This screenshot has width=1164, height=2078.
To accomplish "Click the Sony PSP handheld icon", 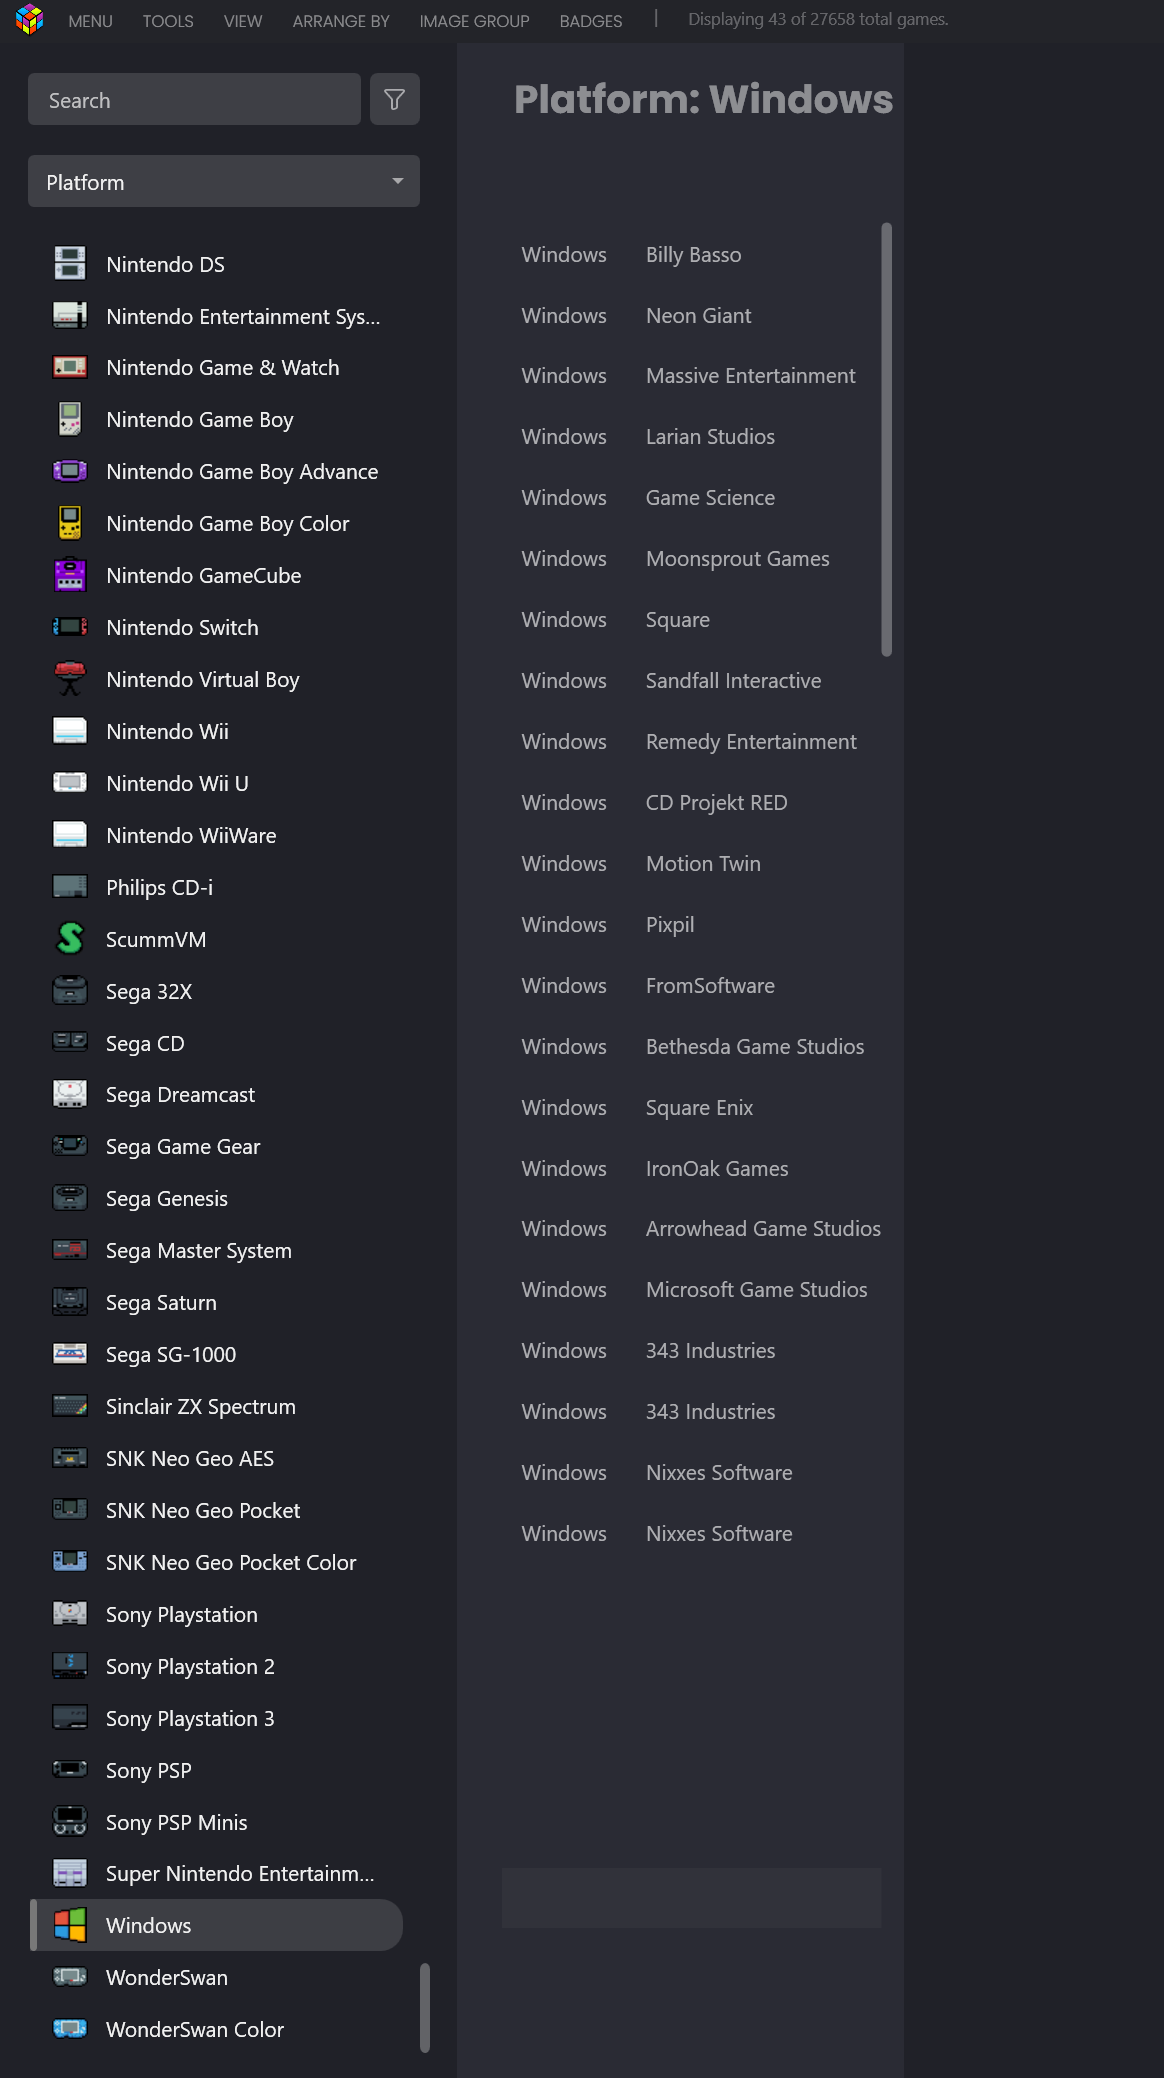I will (70, 1770).
